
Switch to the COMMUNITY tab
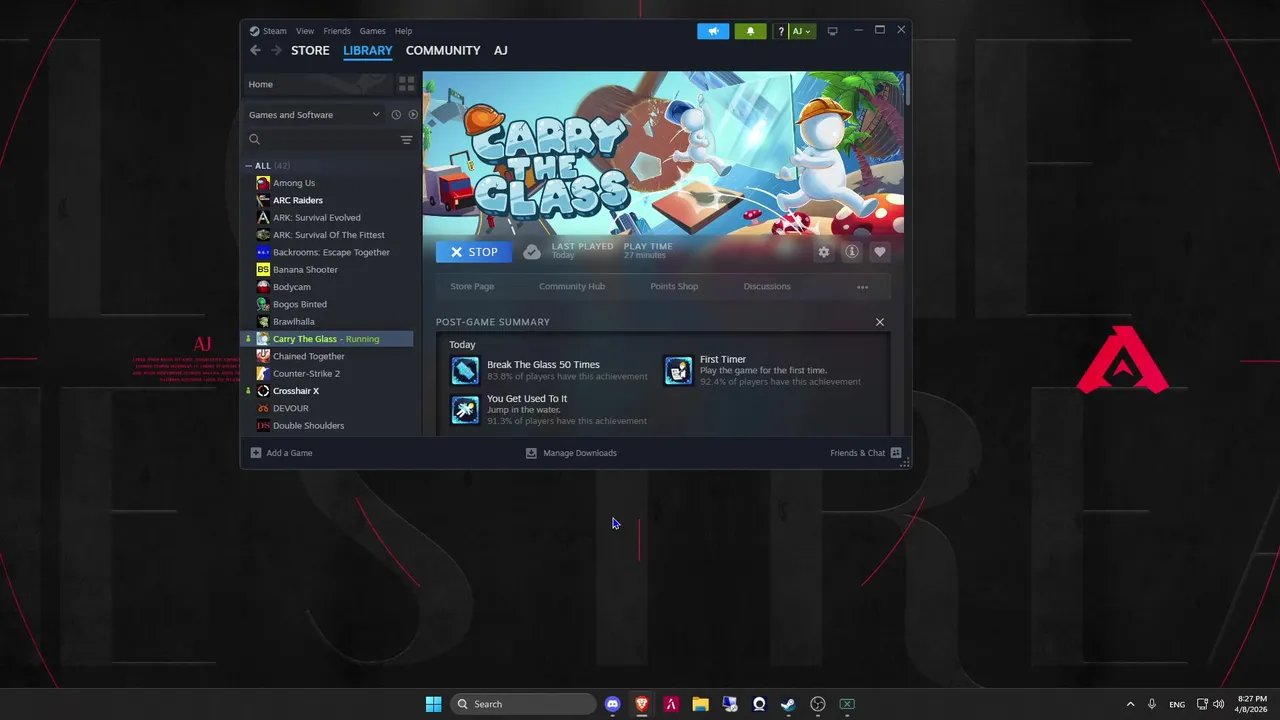click(443, 50)
